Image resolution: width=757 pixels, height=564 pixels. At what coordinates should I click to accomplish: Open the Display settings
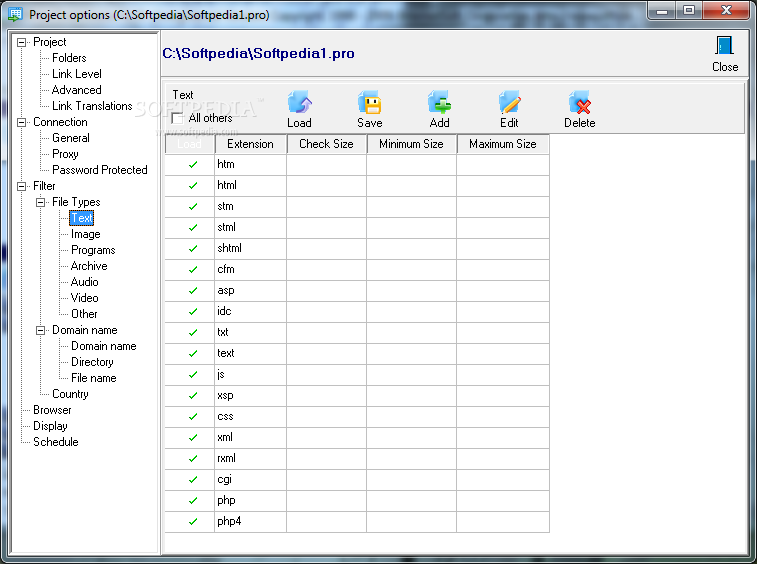pos(50,426)
